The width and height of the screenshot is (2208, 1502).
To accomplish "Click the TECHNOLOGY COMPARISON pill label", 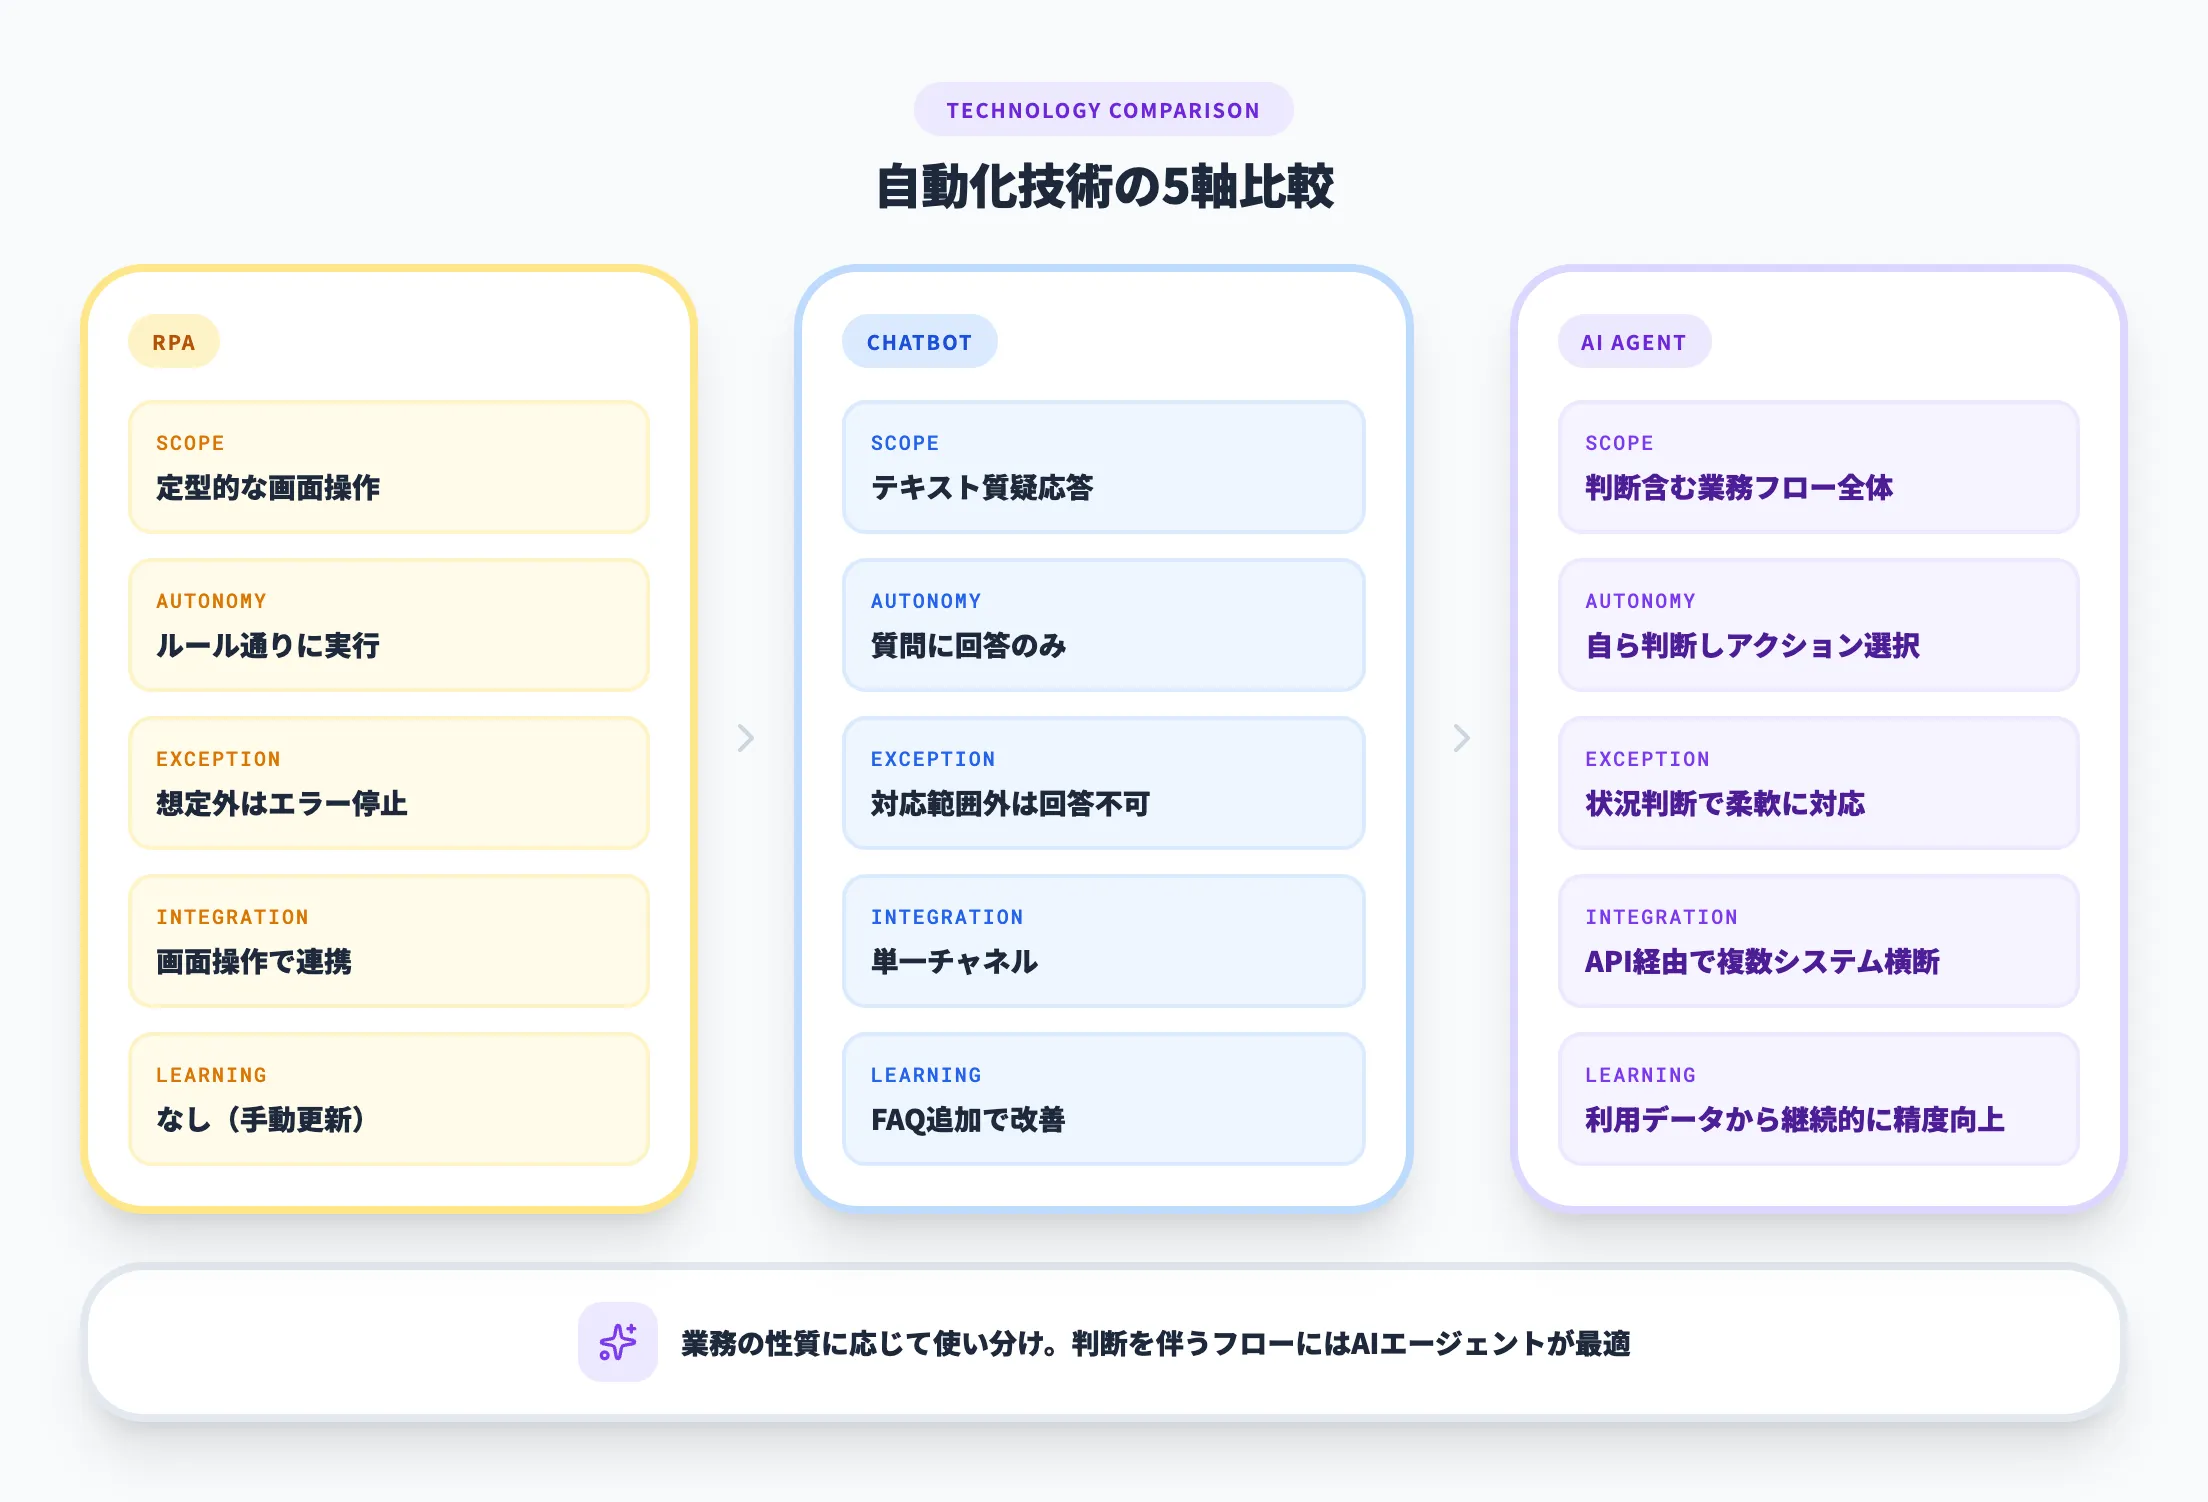I will 1103,110.
